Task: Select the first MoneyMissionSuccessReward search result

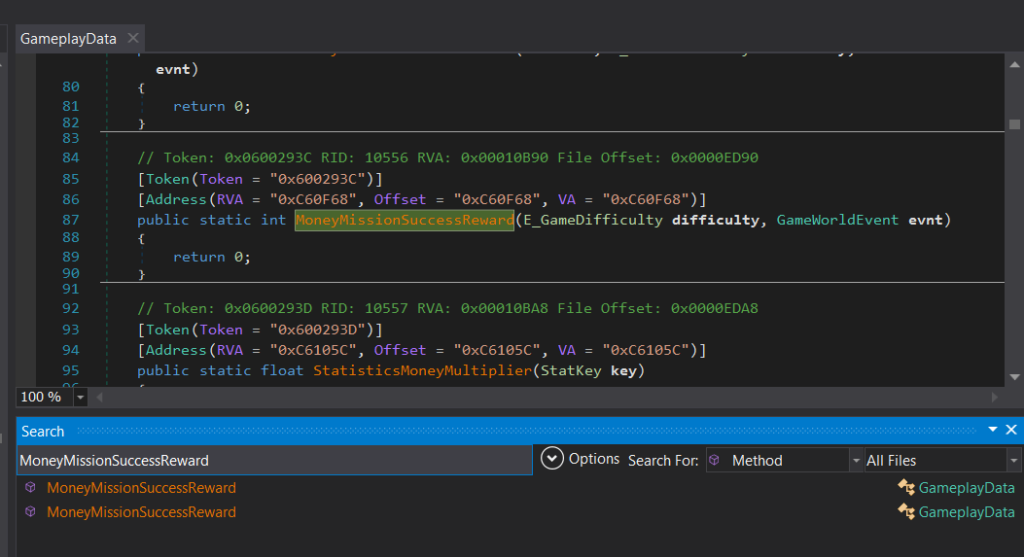Action: click(141, 488)
